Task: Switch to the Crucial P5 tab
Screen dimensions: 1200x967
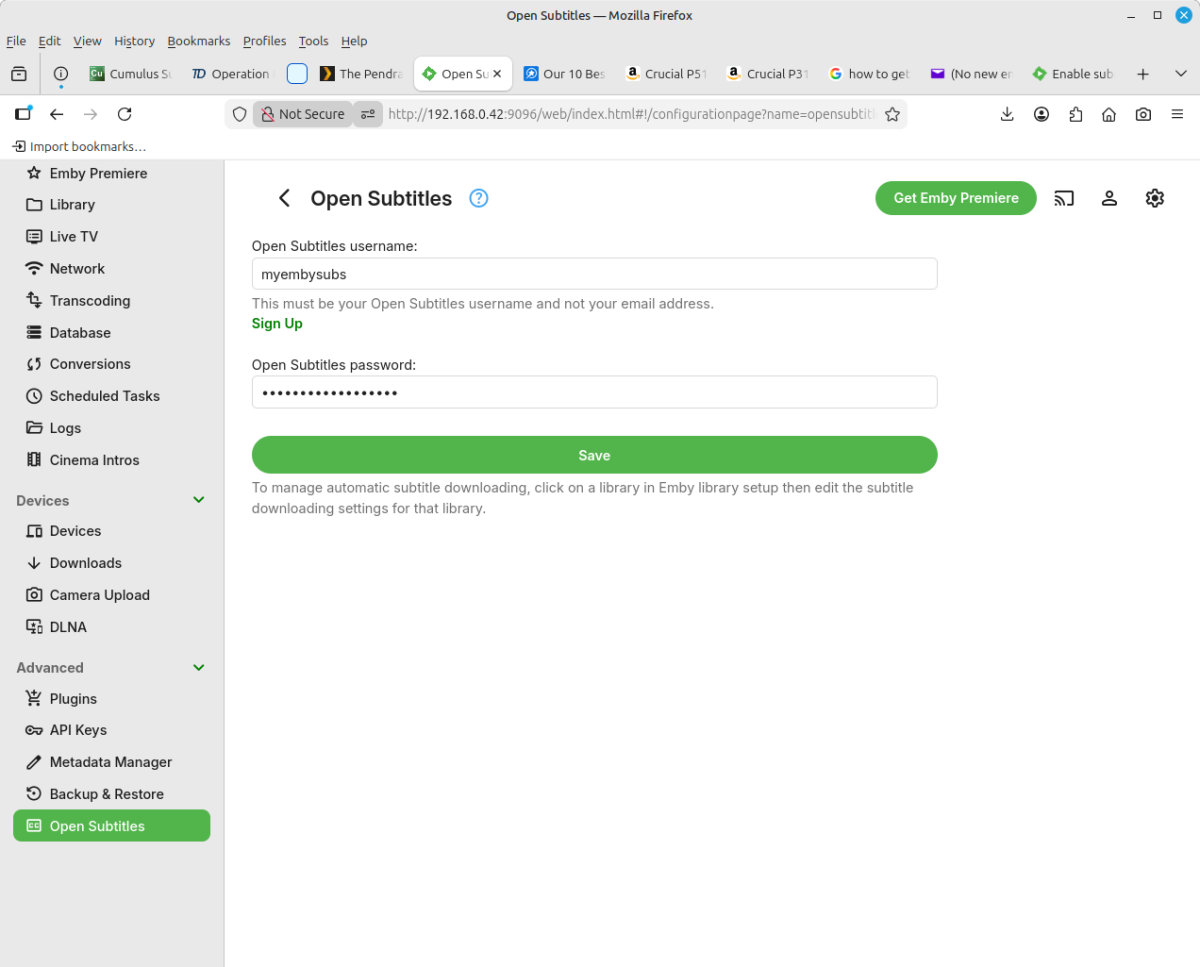Action: (x=666, y=73)
